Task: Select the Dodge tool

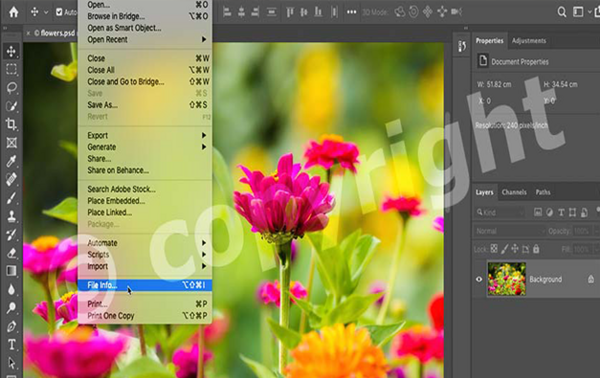Action: pyautogui.click(x=11, y=308)
